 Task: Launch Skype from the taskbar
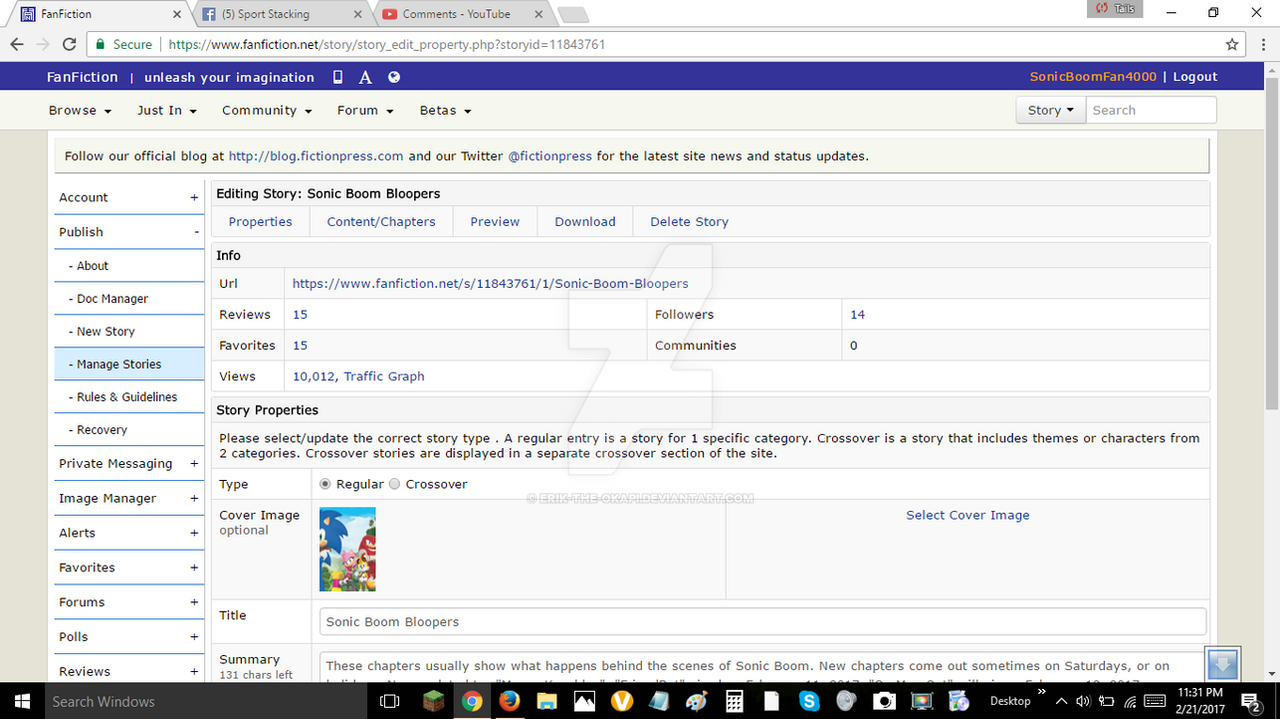pyautogui.click(x=810, y=701)
